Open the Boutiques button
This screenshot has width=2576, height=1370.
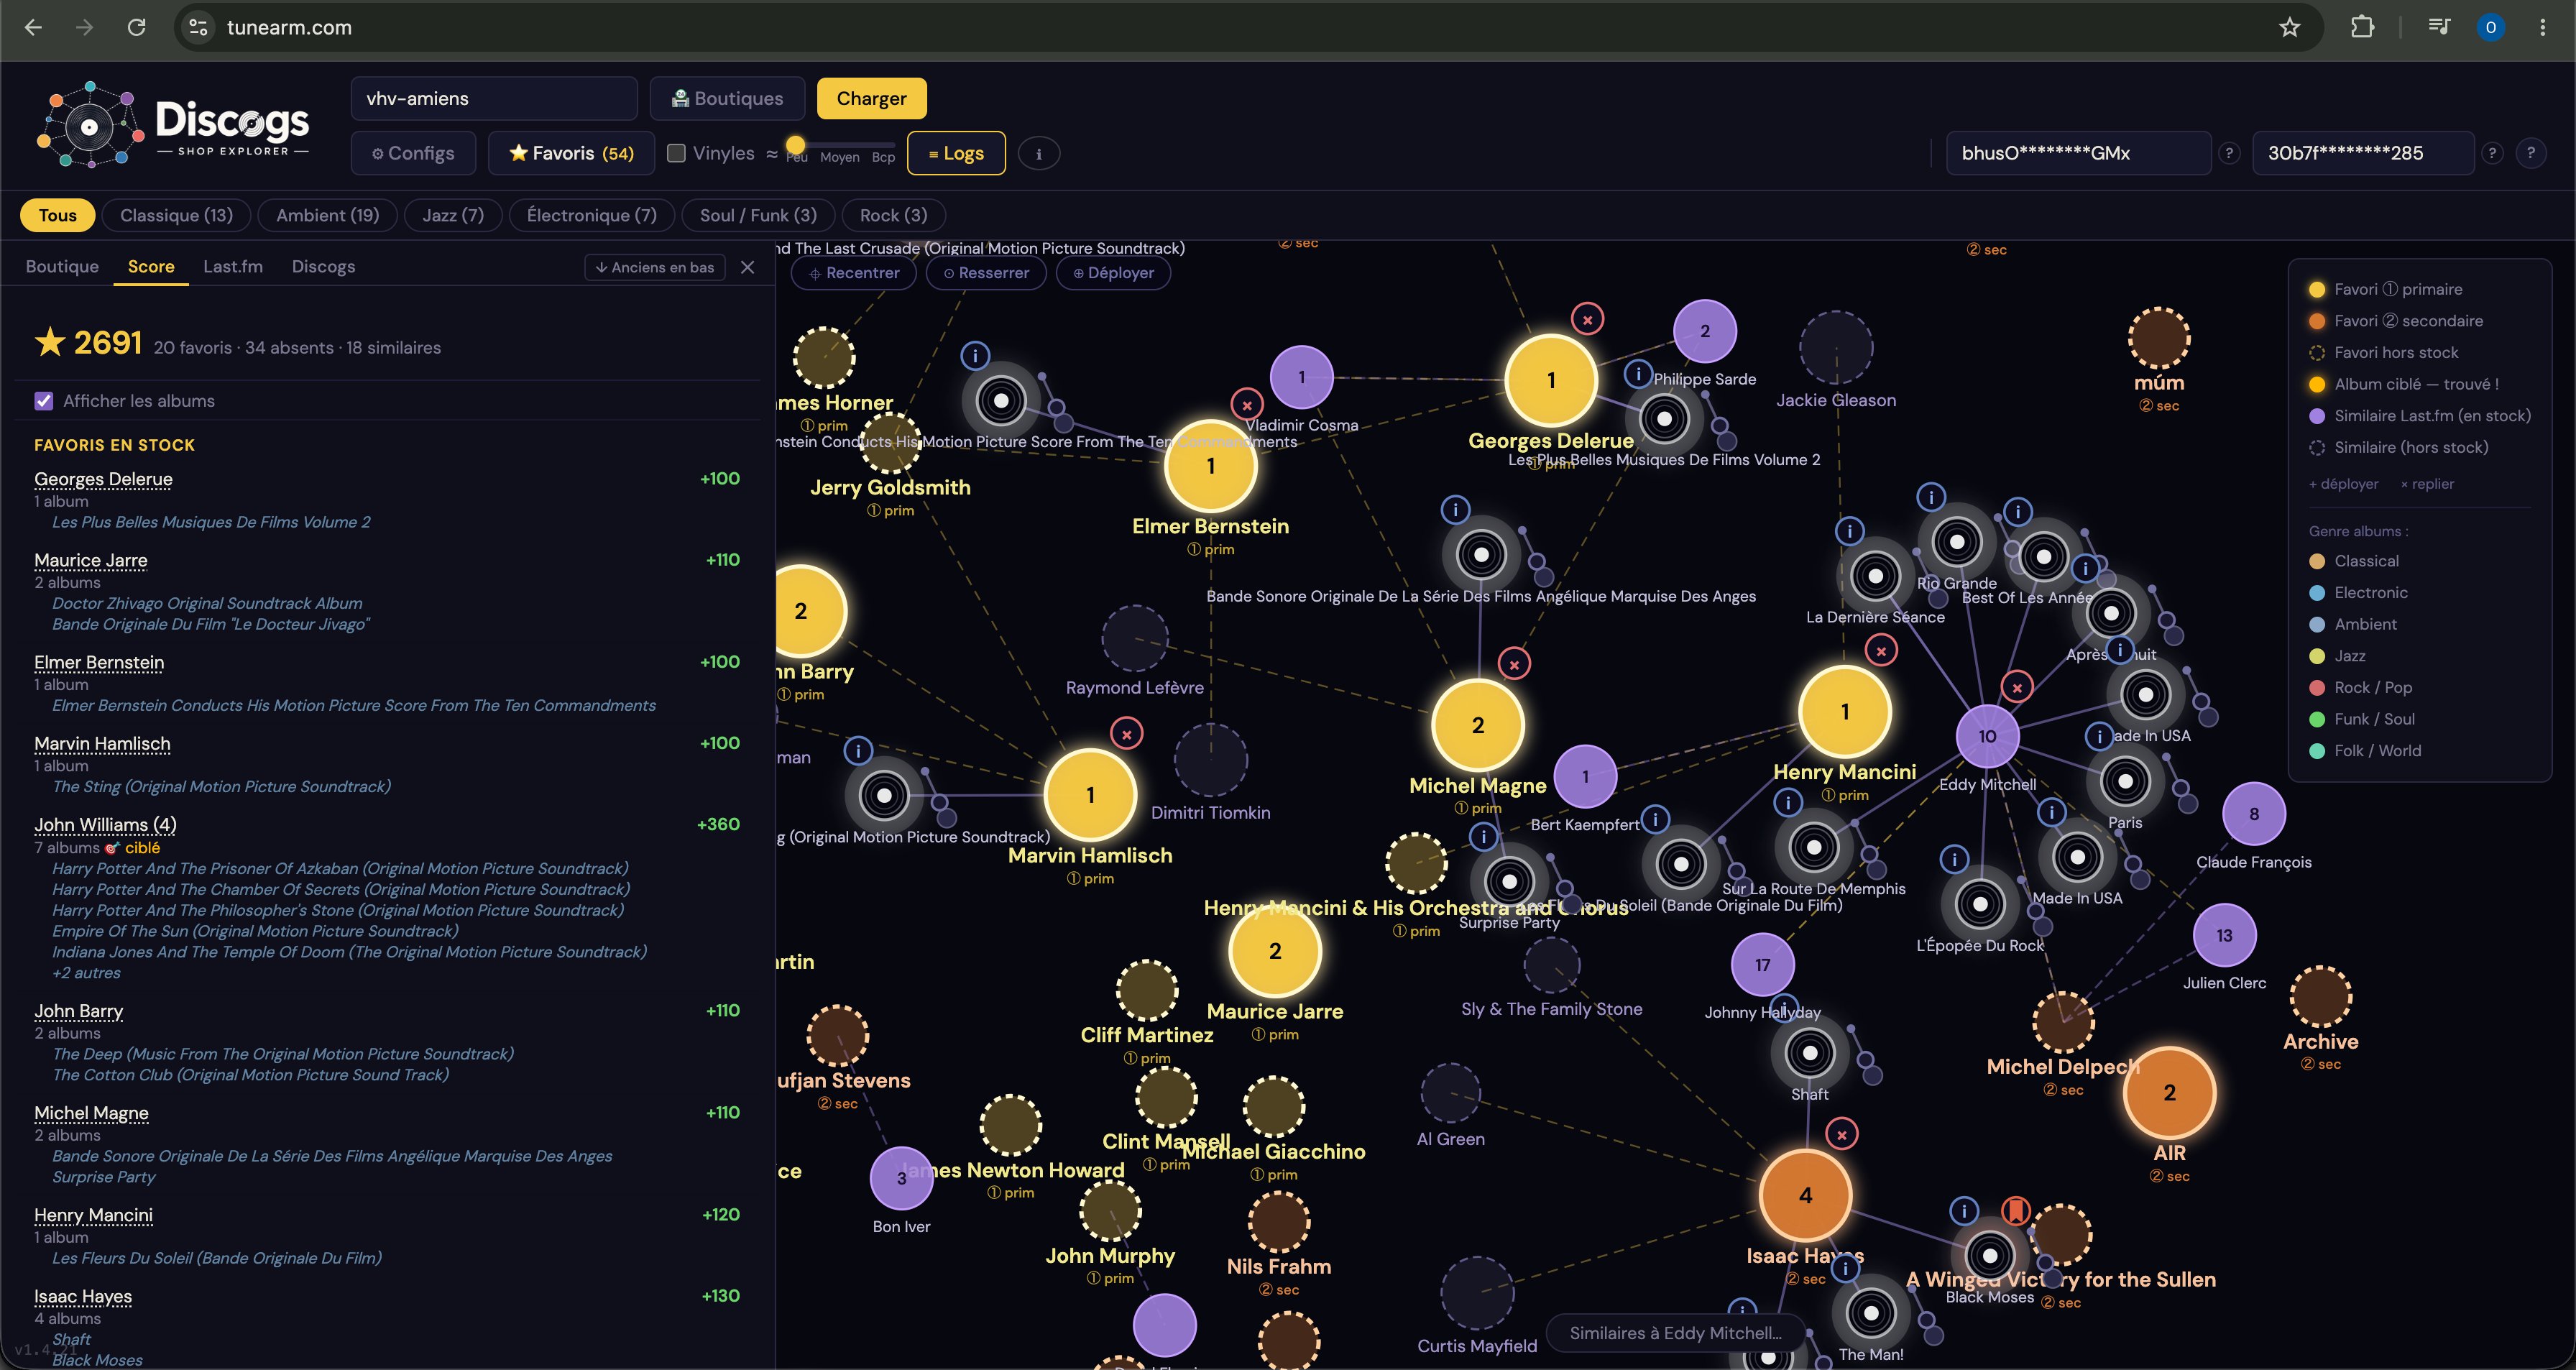pyautogui.click(x=727, y=98)
